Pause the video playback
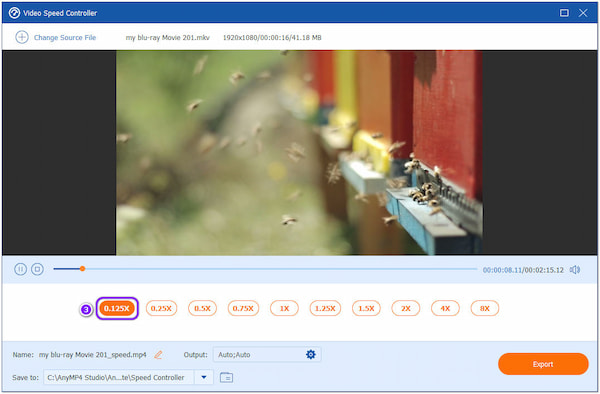This screenshot has height=394, width=600. [x=21, y=269]
